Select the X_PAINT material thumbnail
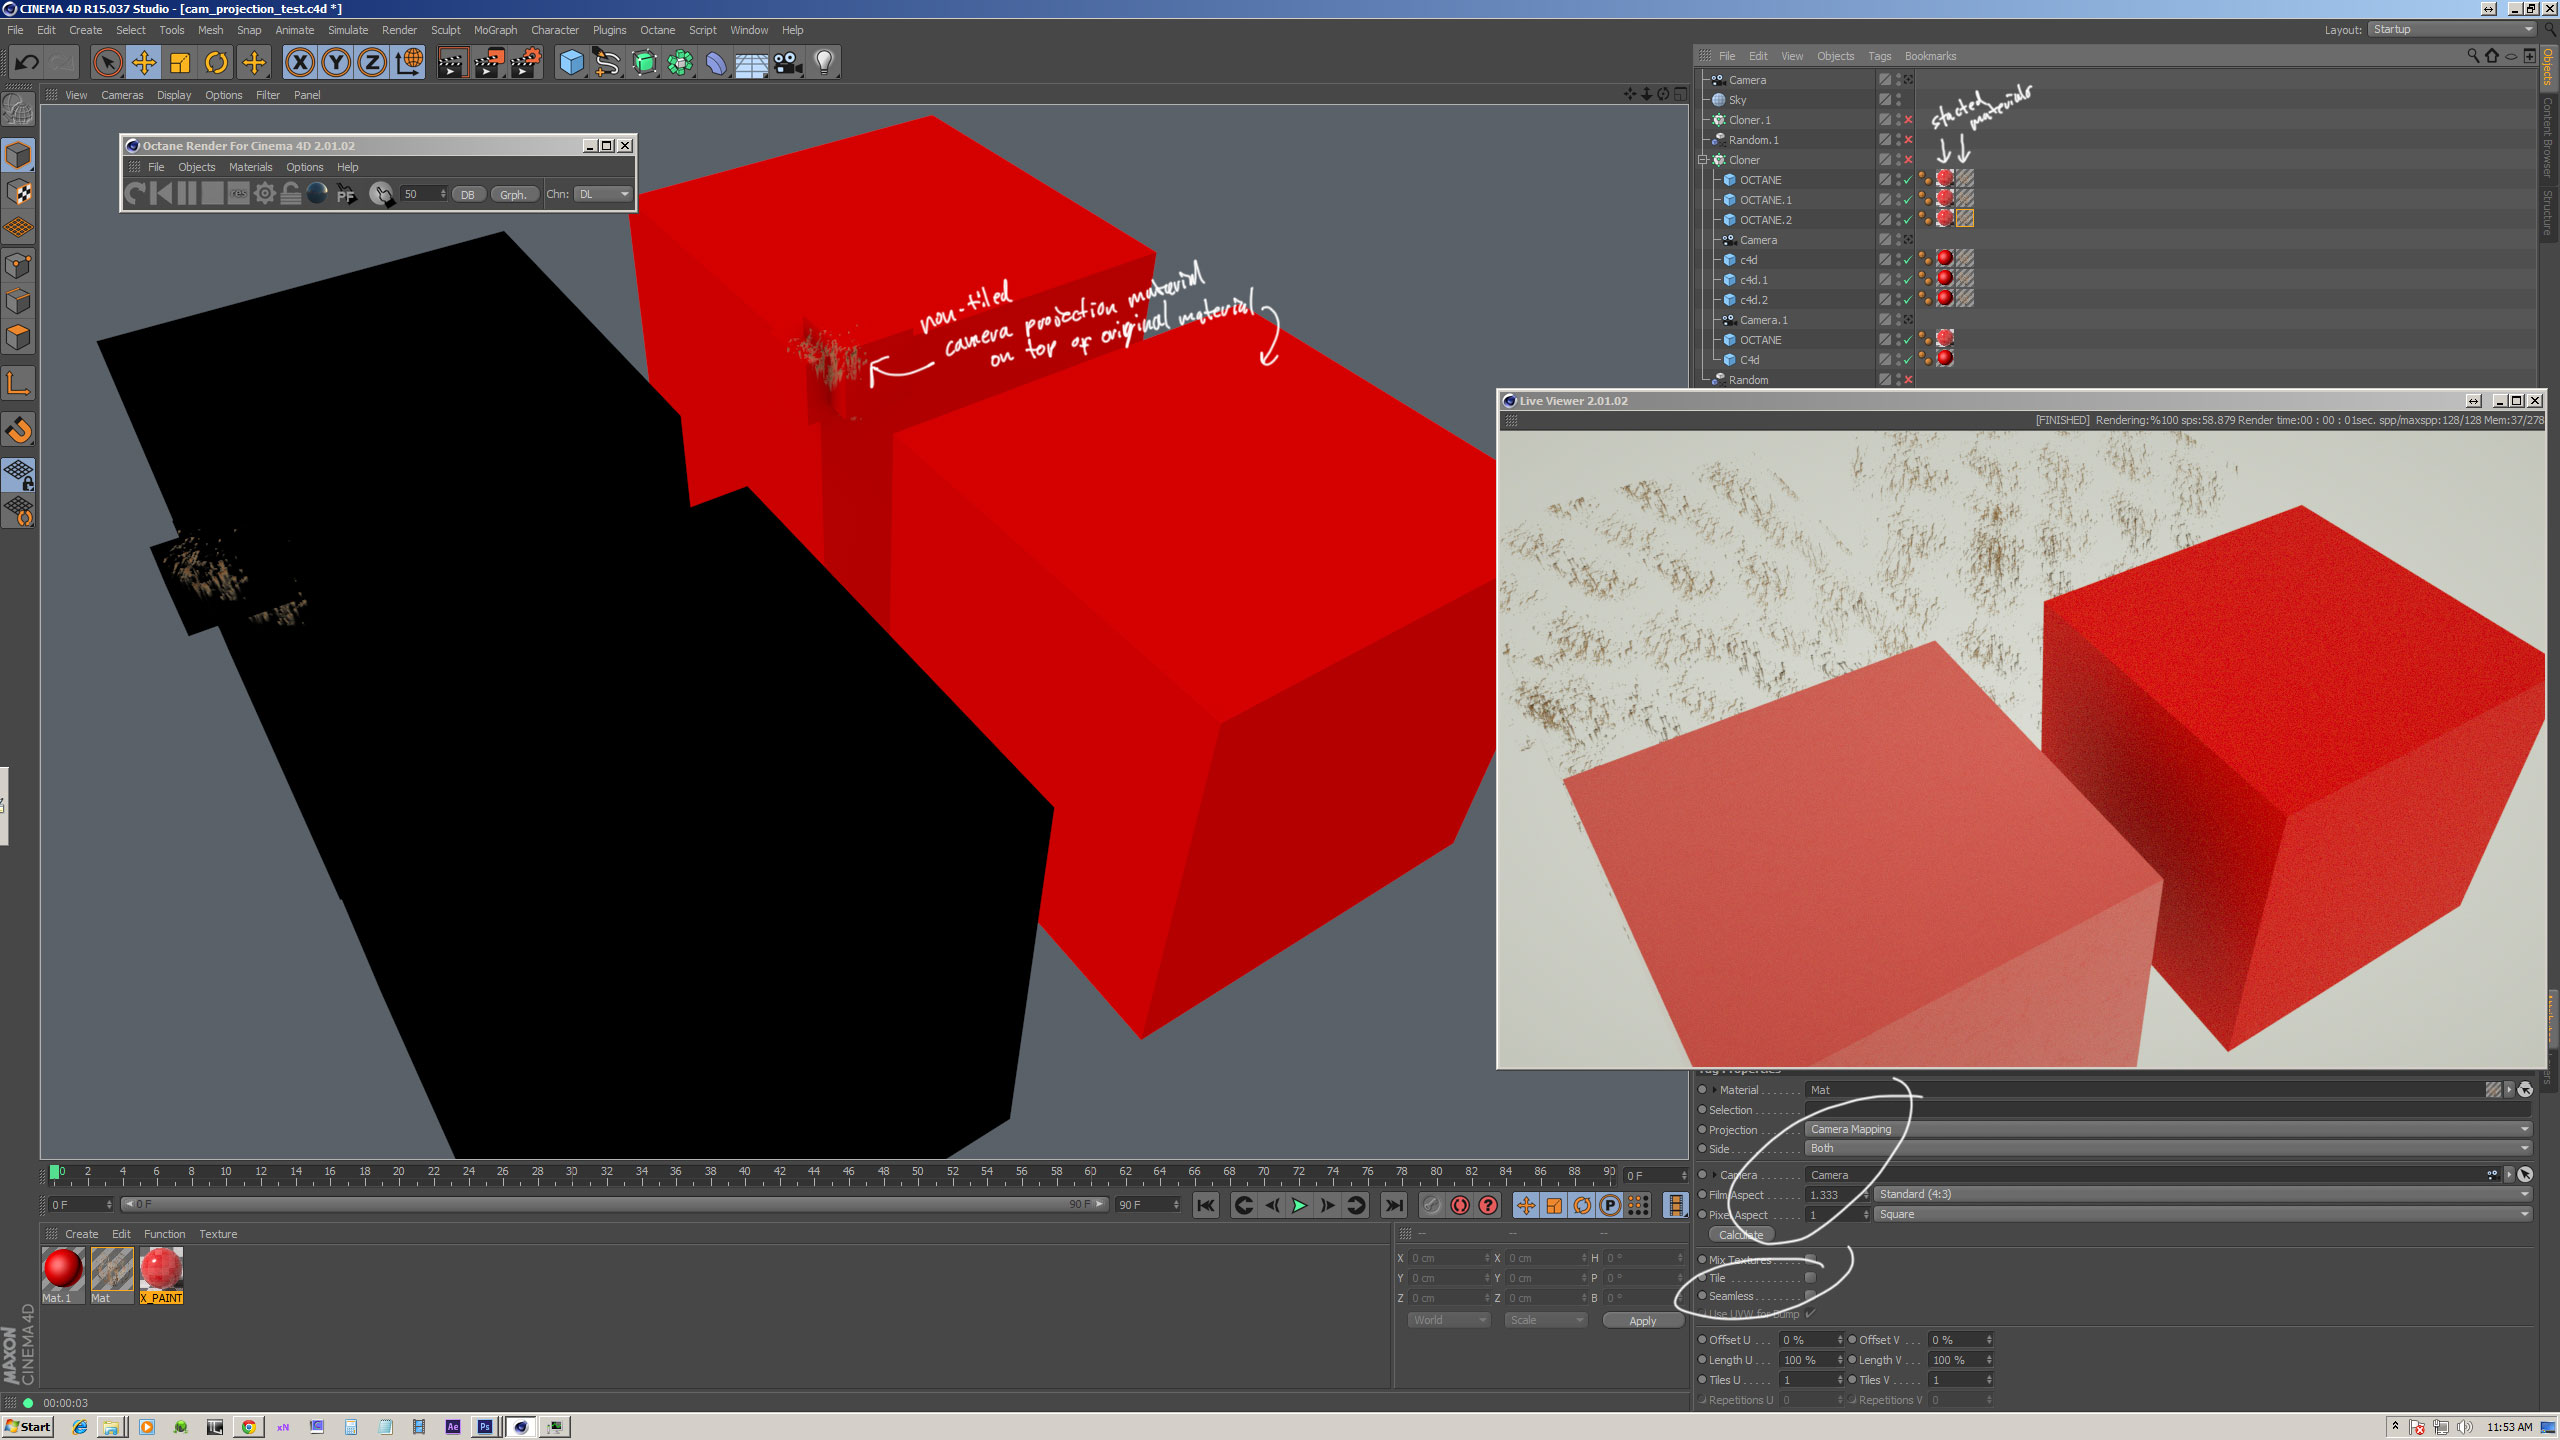 pyautogui.click(x=161, y=1271)
